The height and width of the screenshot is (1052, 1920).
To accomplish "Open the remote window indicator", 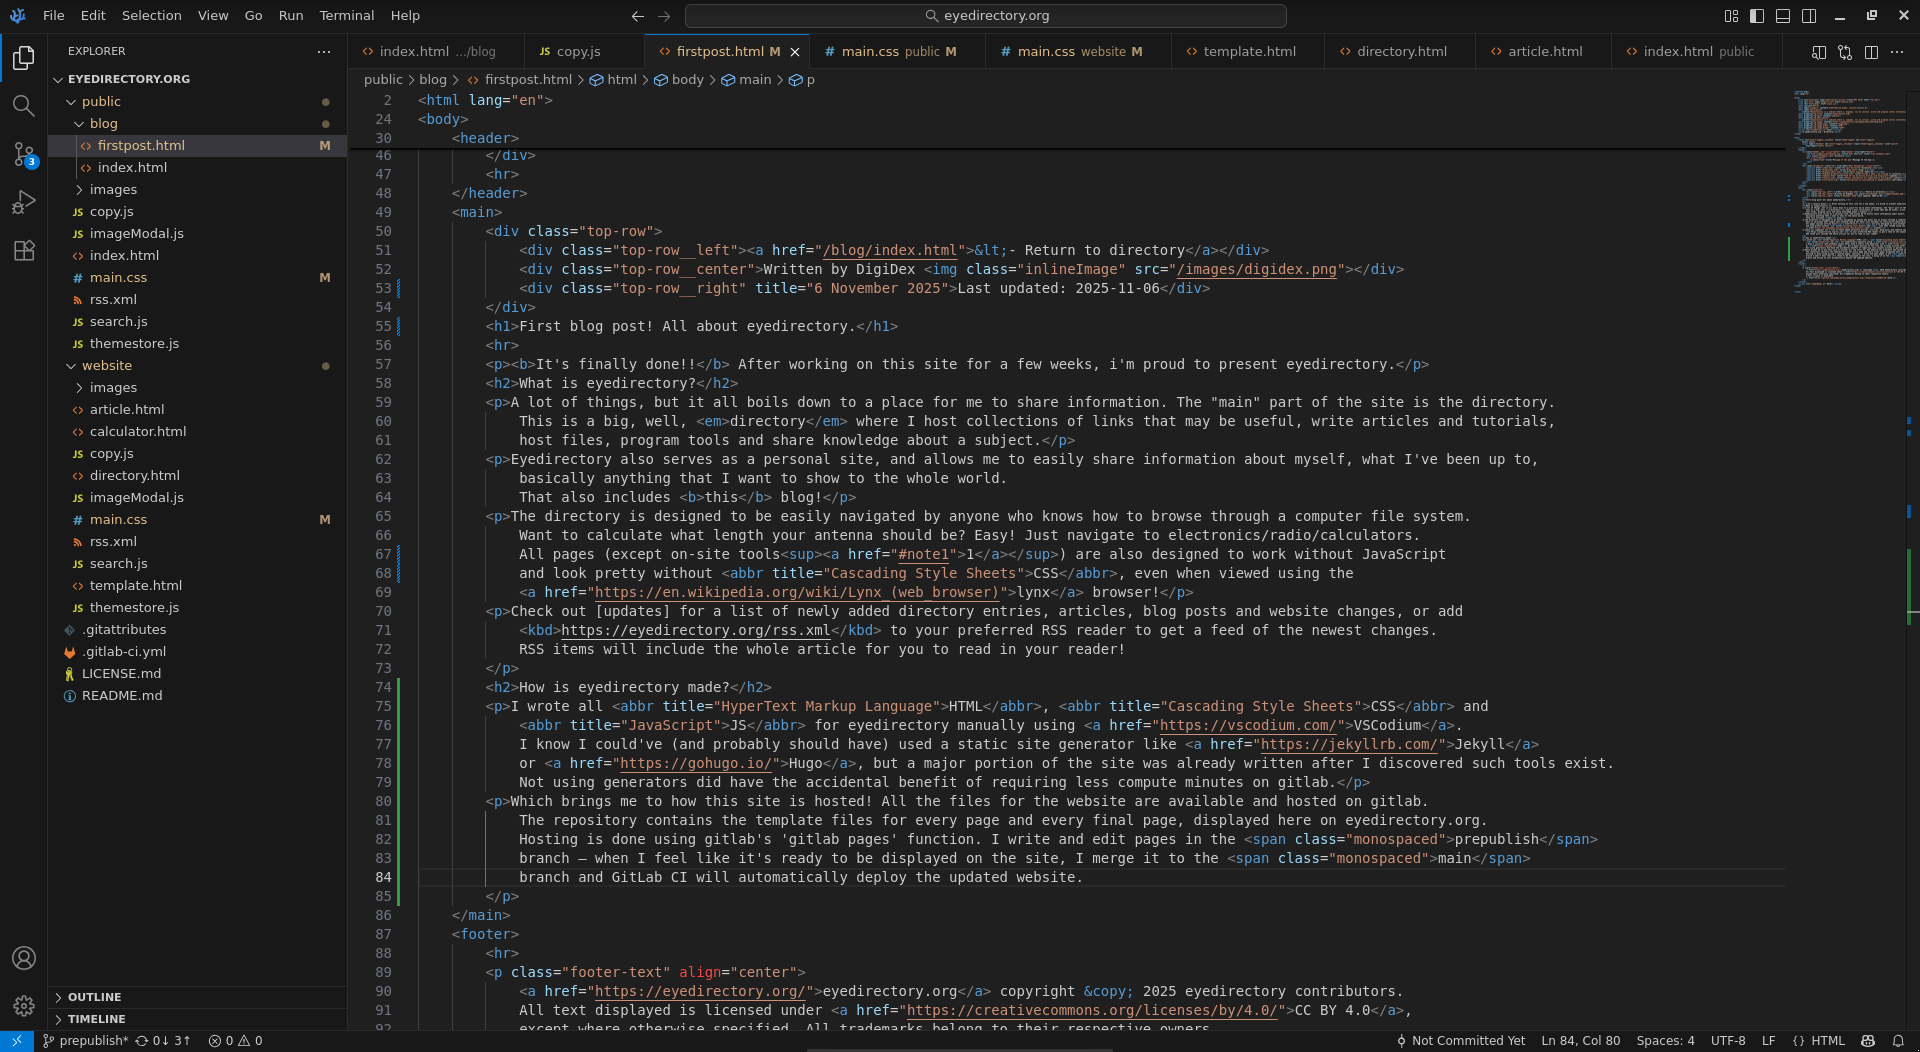I will (x=15, y=1040).
